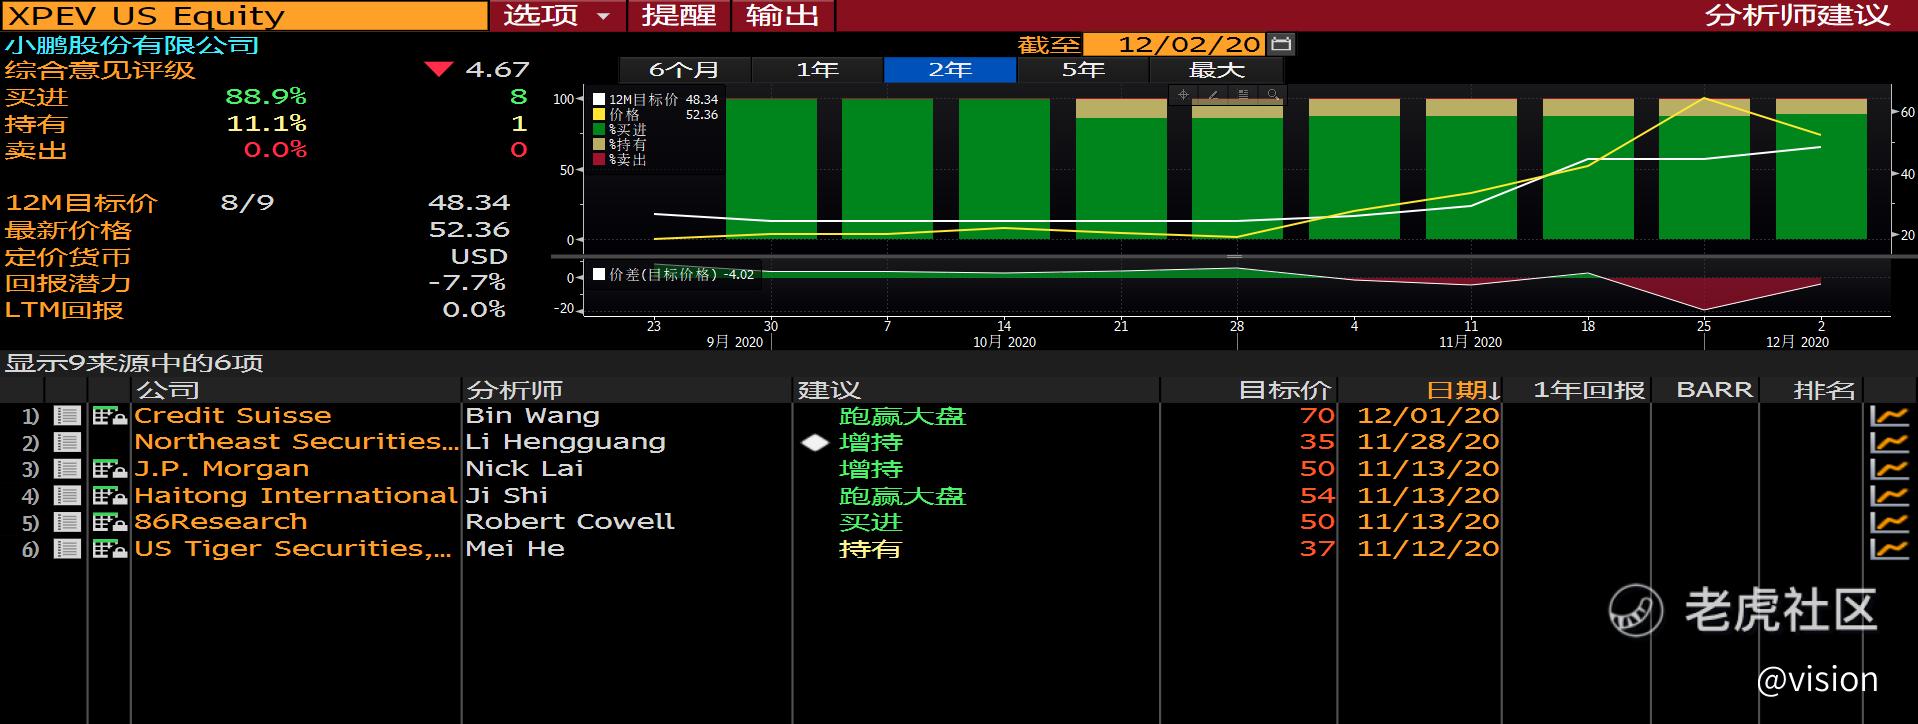
Task: Click the 12M目标价 value 48.34
Action: (469, 203)
